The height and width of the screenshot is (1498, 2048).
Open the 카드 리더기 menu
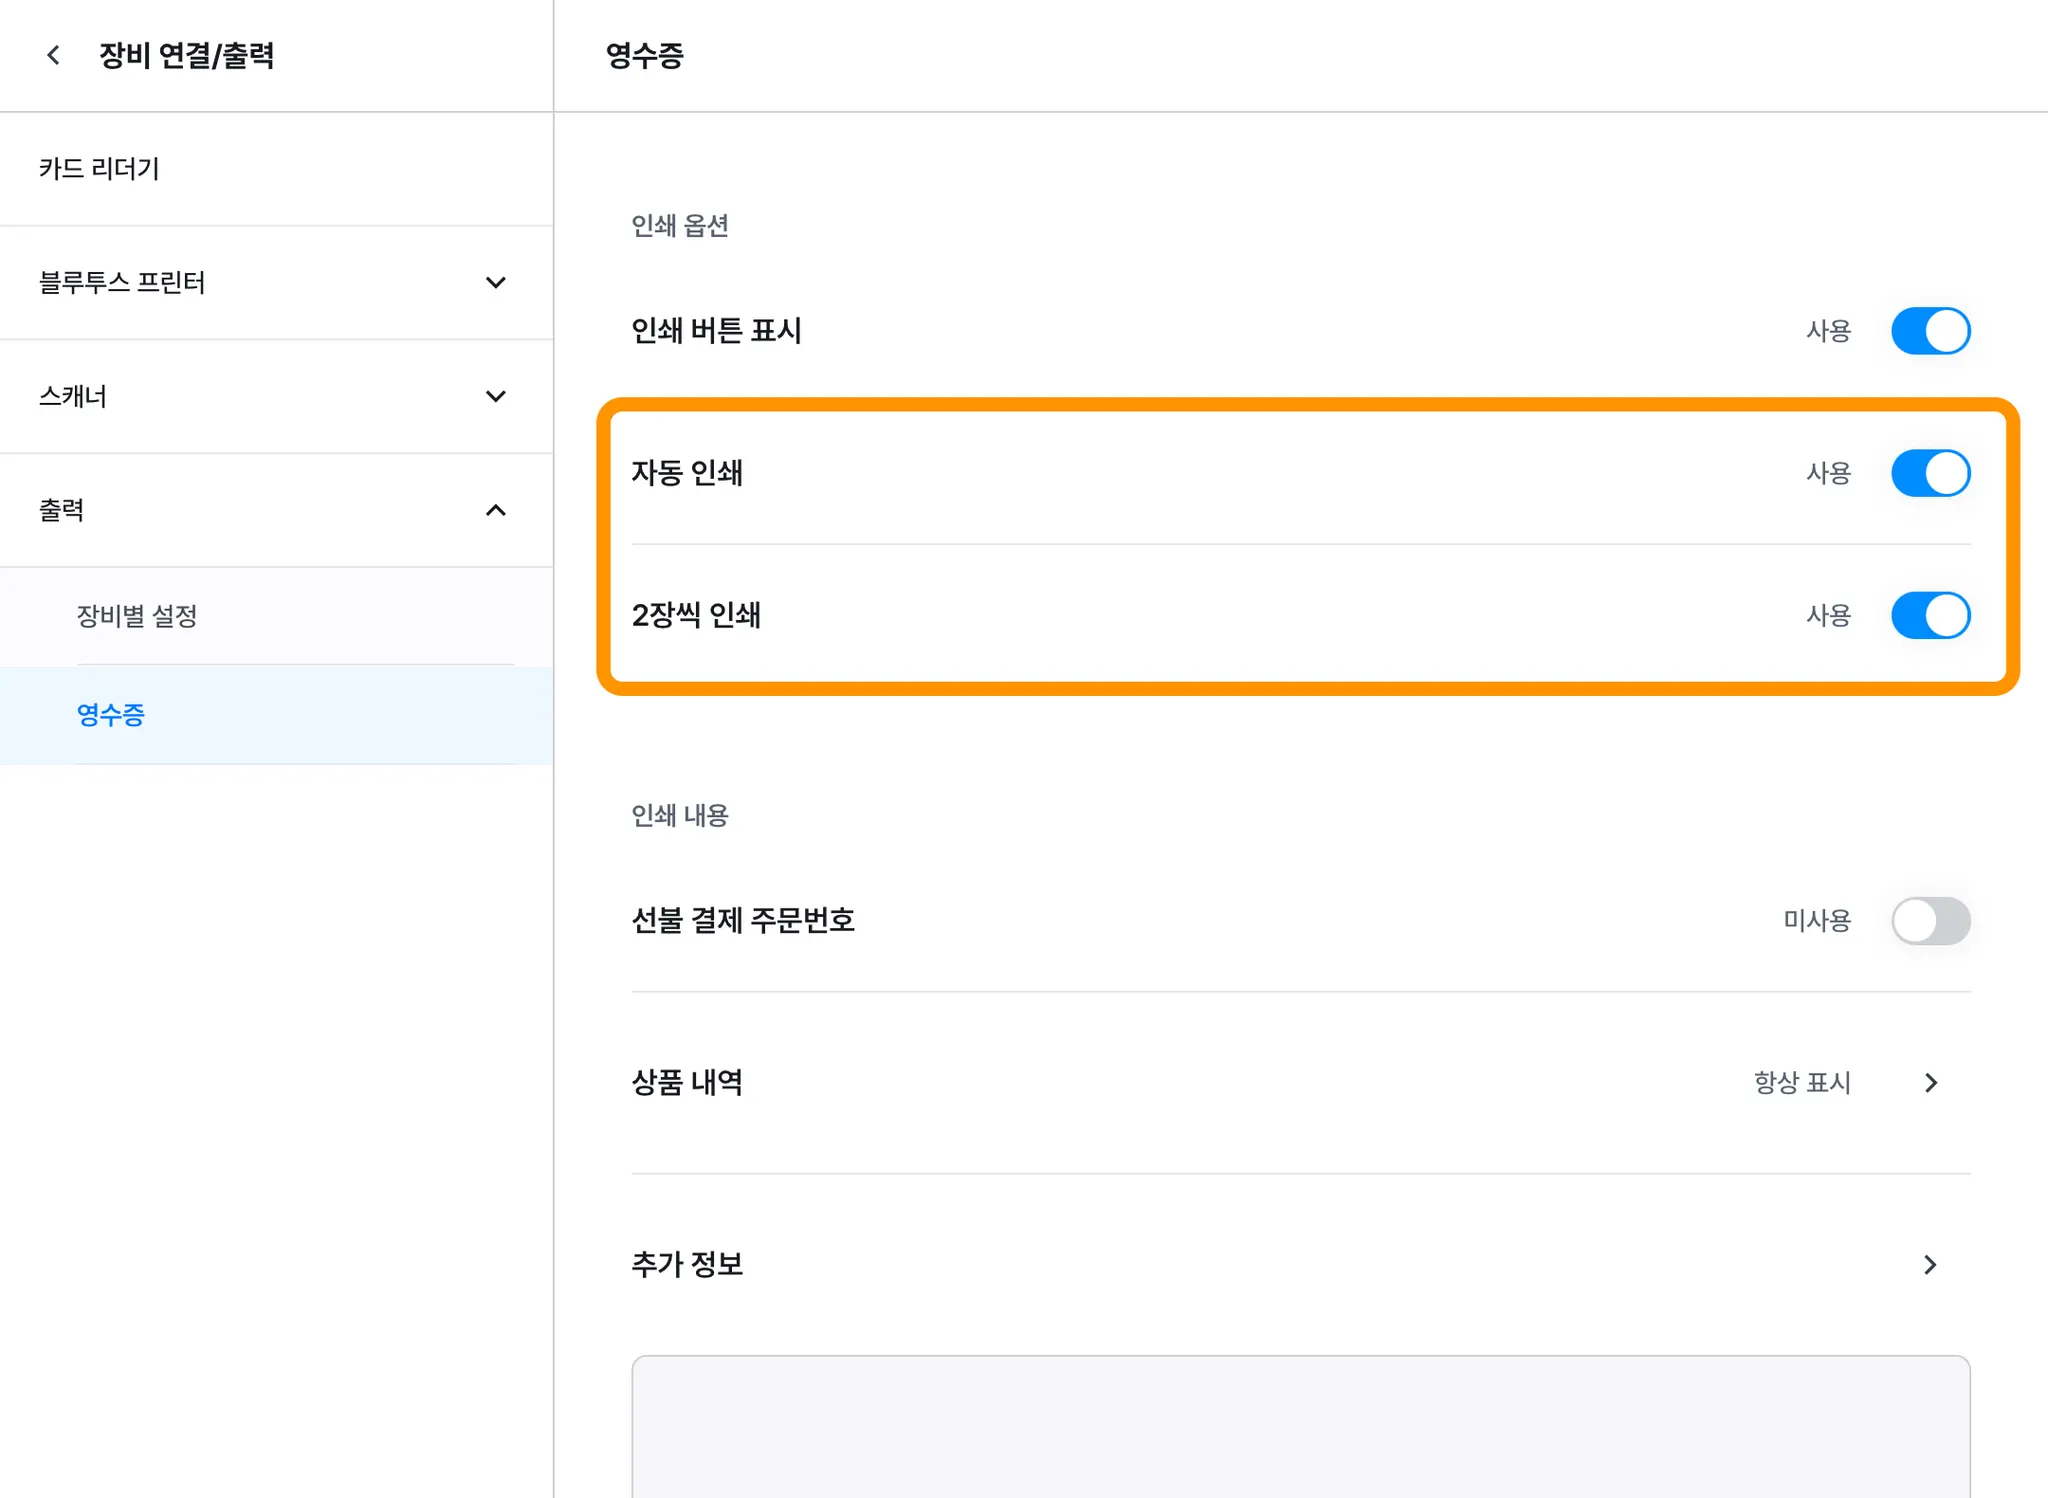[x=99, y=169]
